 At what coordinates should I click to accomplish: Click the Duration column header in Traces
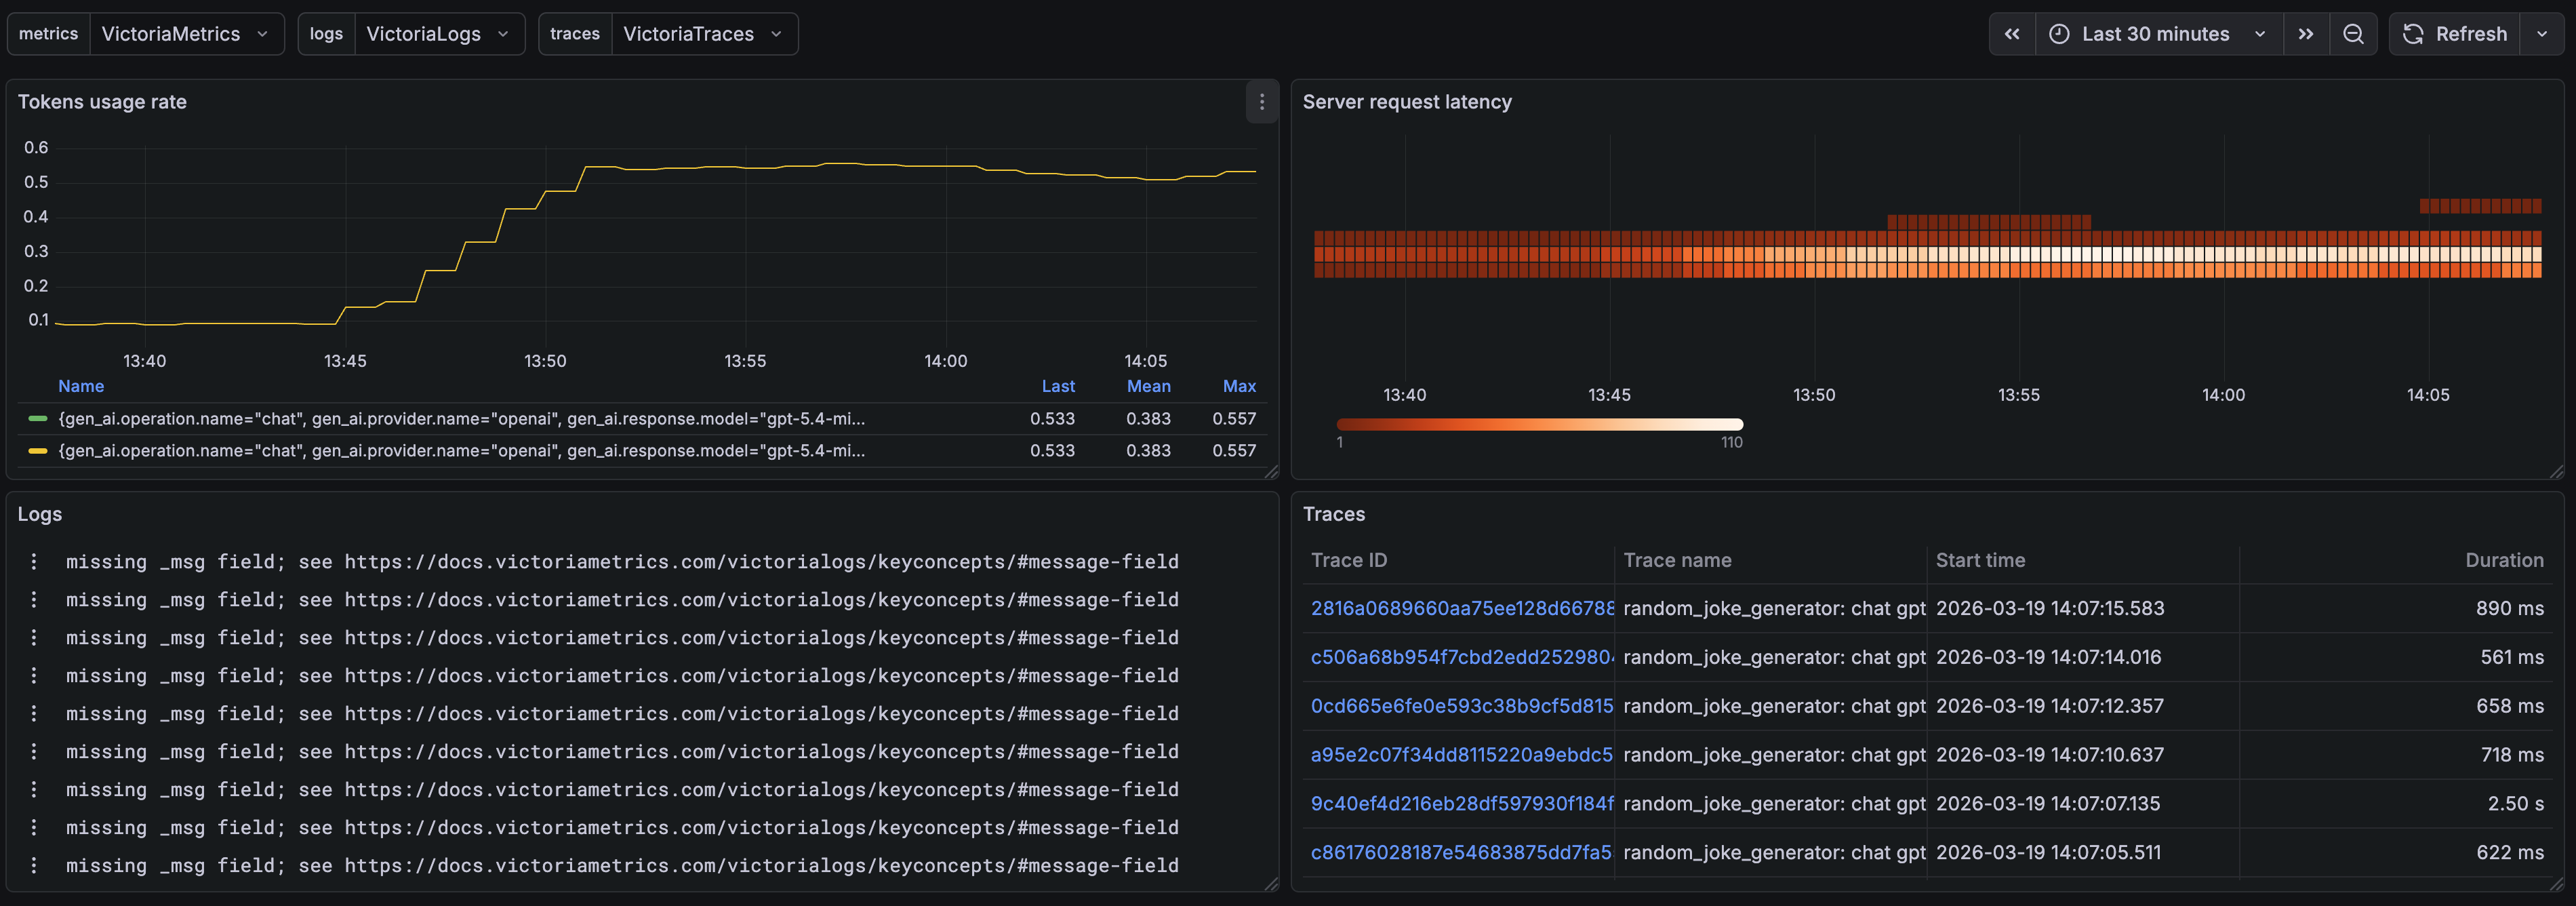coord(2504,560)
